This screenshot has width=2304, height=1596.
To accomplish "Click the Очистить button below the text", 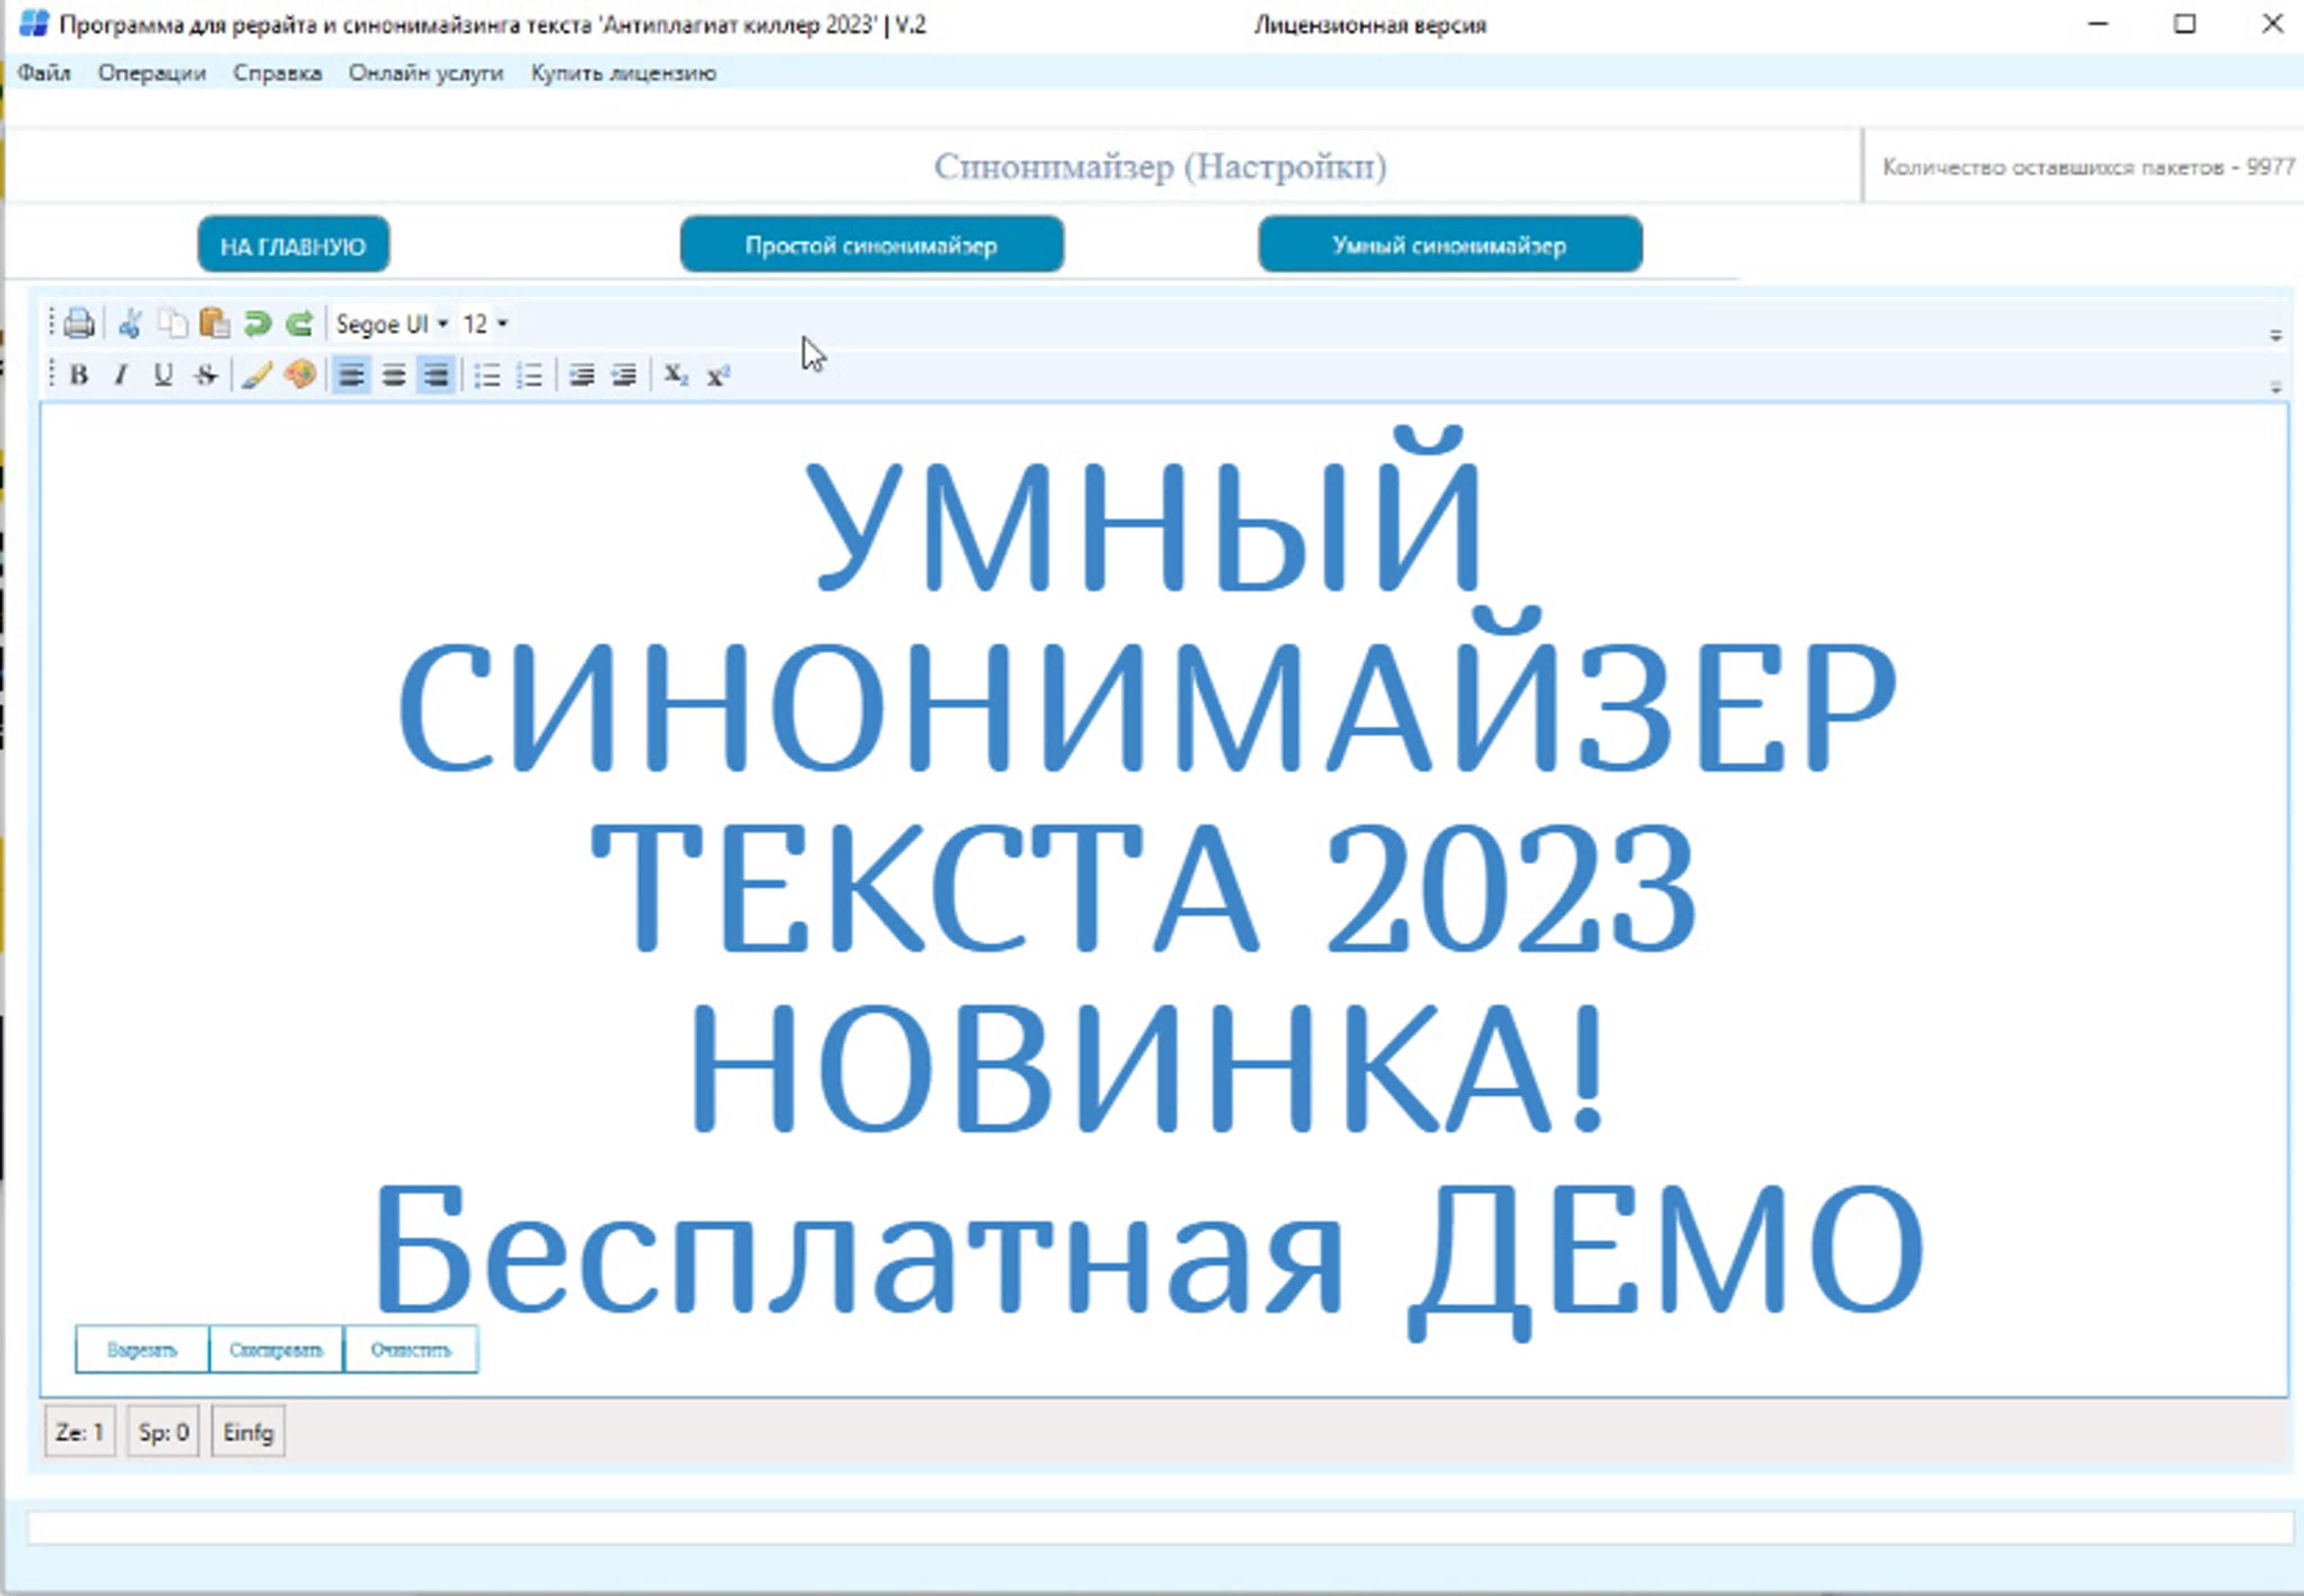I will click(411, 1350).
